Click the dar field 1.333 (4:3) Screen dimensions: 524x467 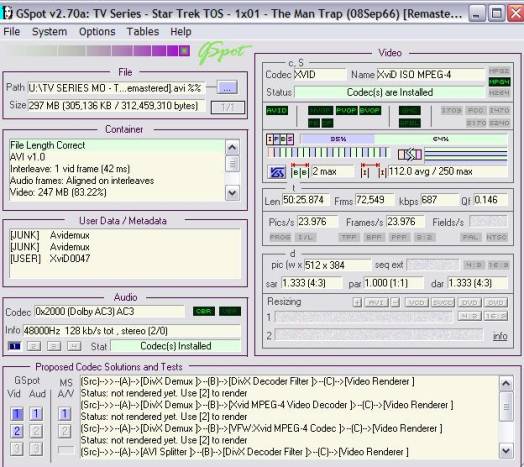(x=478, y=283)
